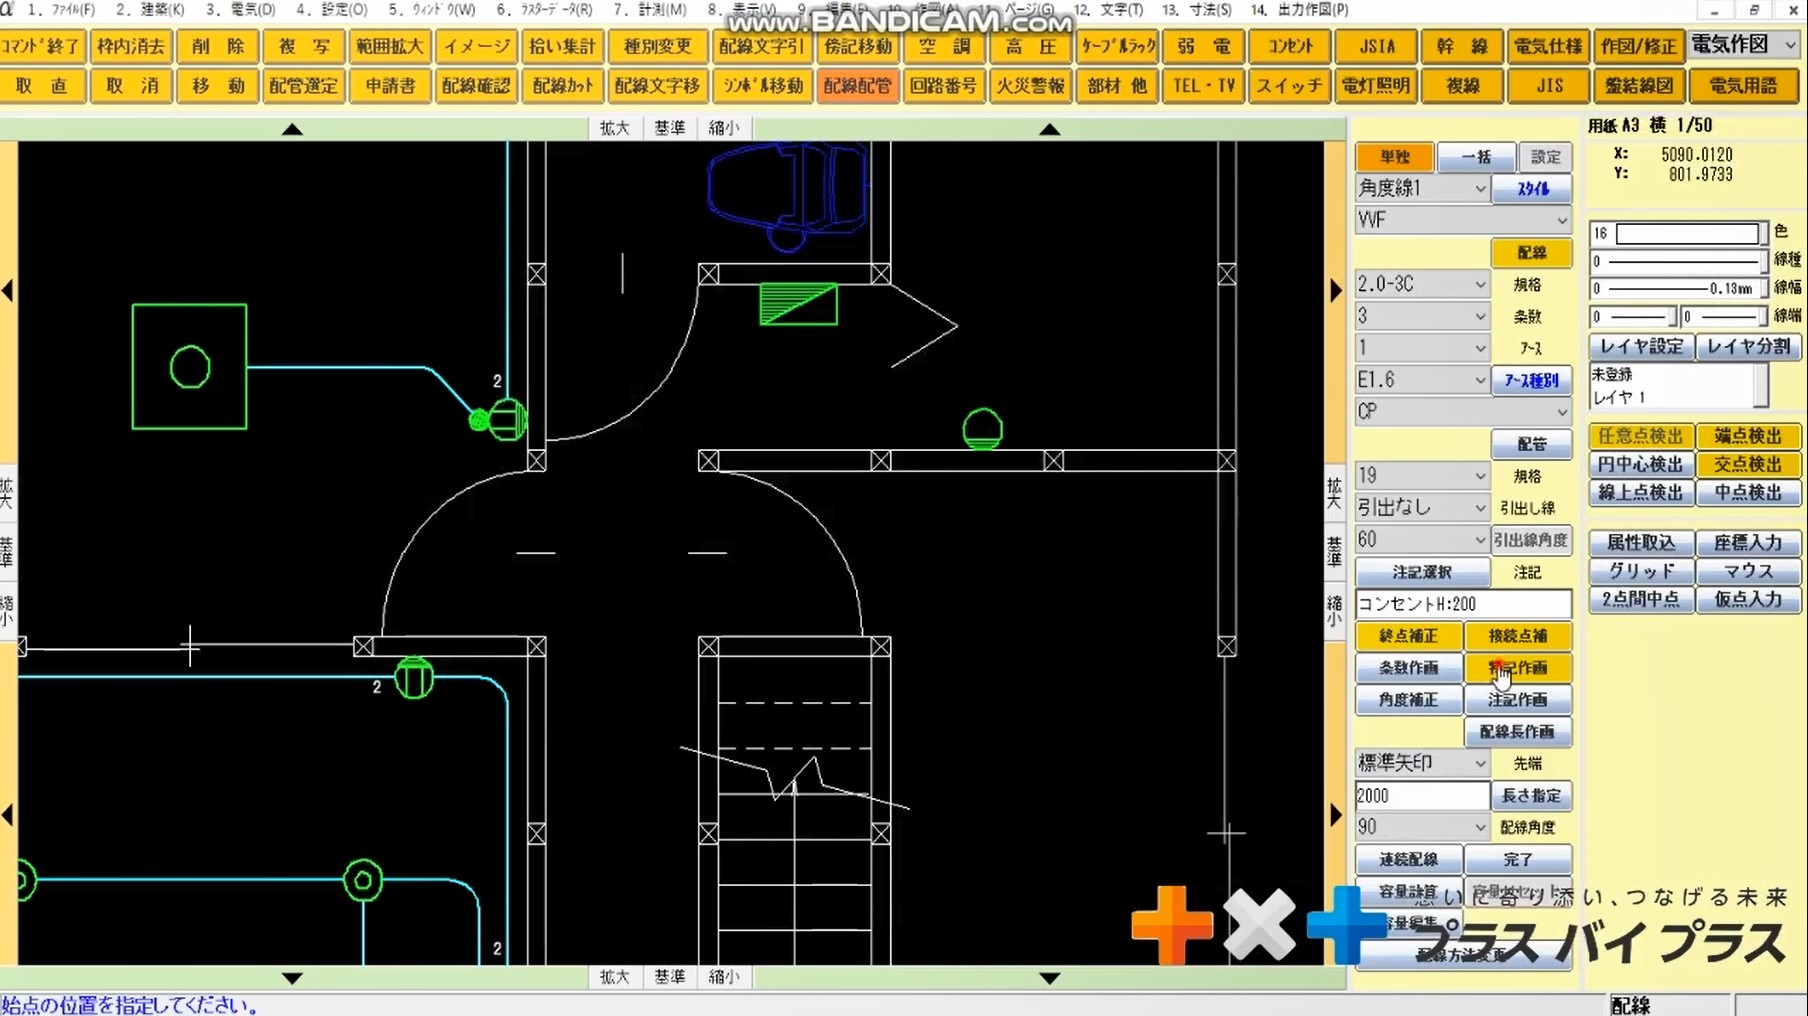
Task: Click the 配線長作画 wire length button
Action: tap(1517, 732)
